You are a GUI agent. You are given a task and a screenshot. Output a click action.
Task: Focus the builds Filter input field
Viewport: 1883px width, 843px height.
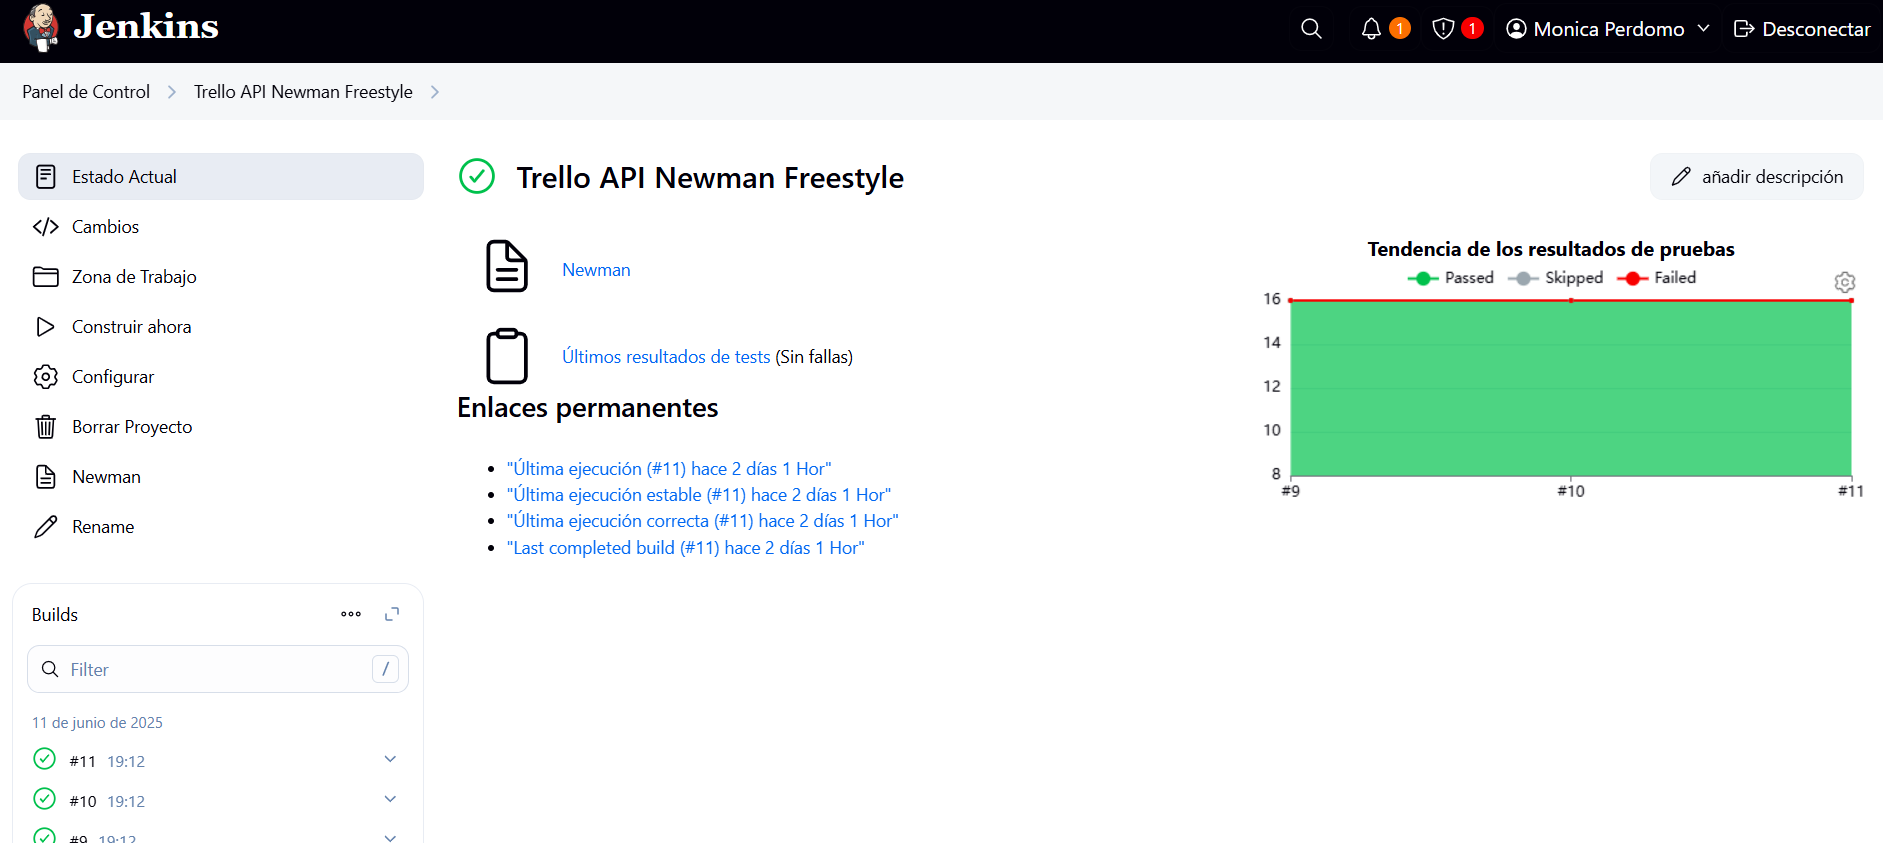[x=218, y=669]
